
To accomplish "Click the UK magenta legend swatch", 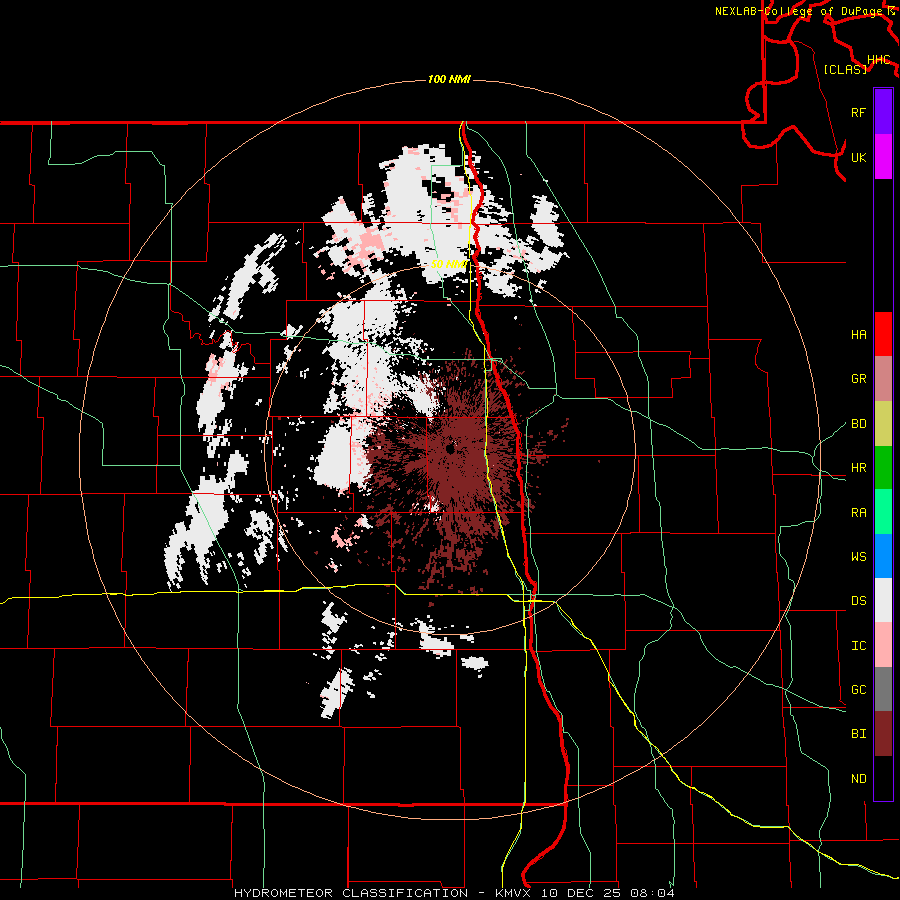I will 883,157.
